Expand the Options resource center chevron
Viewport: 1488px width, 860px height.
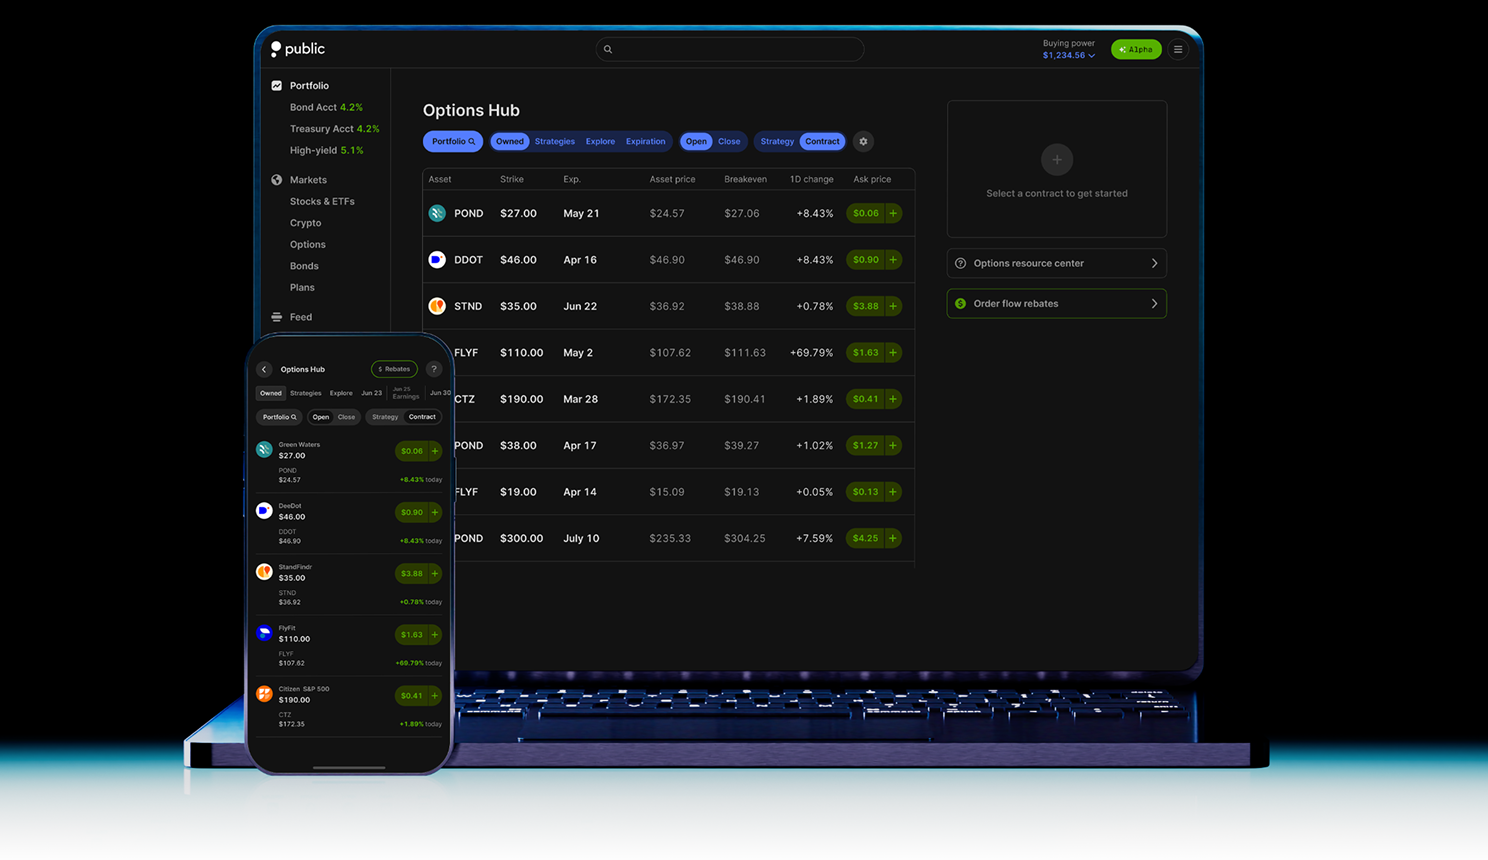1154,264
